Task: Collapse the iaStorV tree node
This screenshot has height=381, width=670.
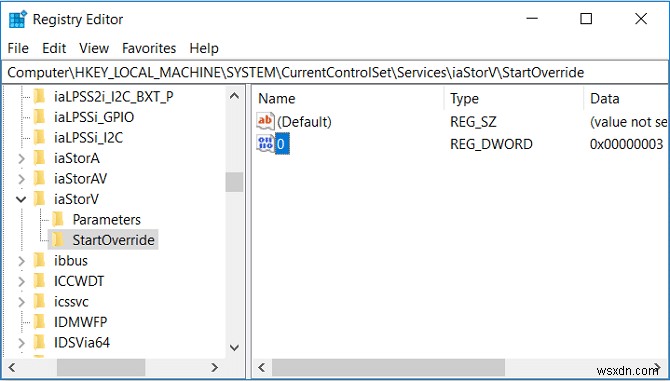Action: click(x=21, y=199)
